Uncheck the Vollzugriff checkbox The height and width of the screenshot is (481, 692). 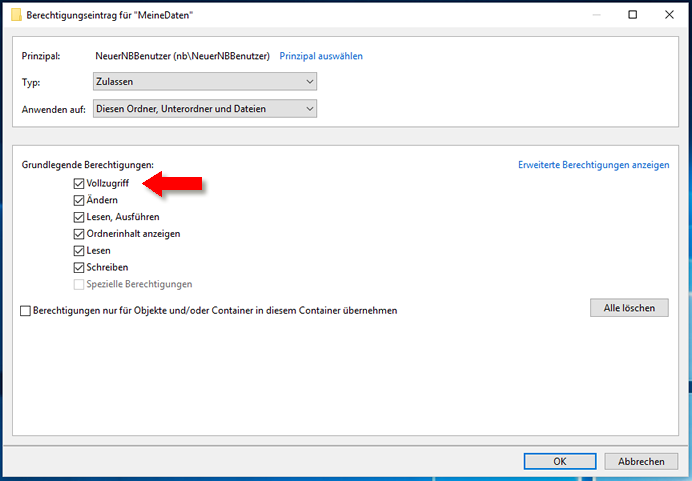[79, 184]
